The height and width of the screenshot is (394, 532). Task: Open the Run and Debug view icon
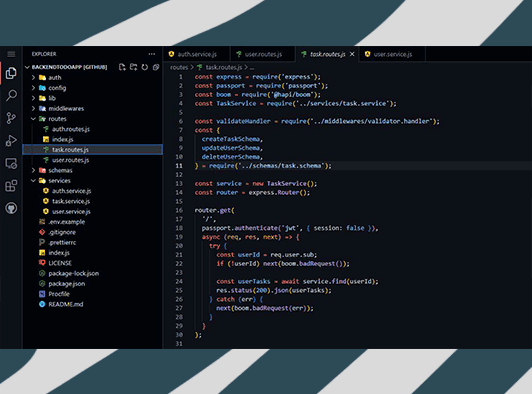(11, 140)
